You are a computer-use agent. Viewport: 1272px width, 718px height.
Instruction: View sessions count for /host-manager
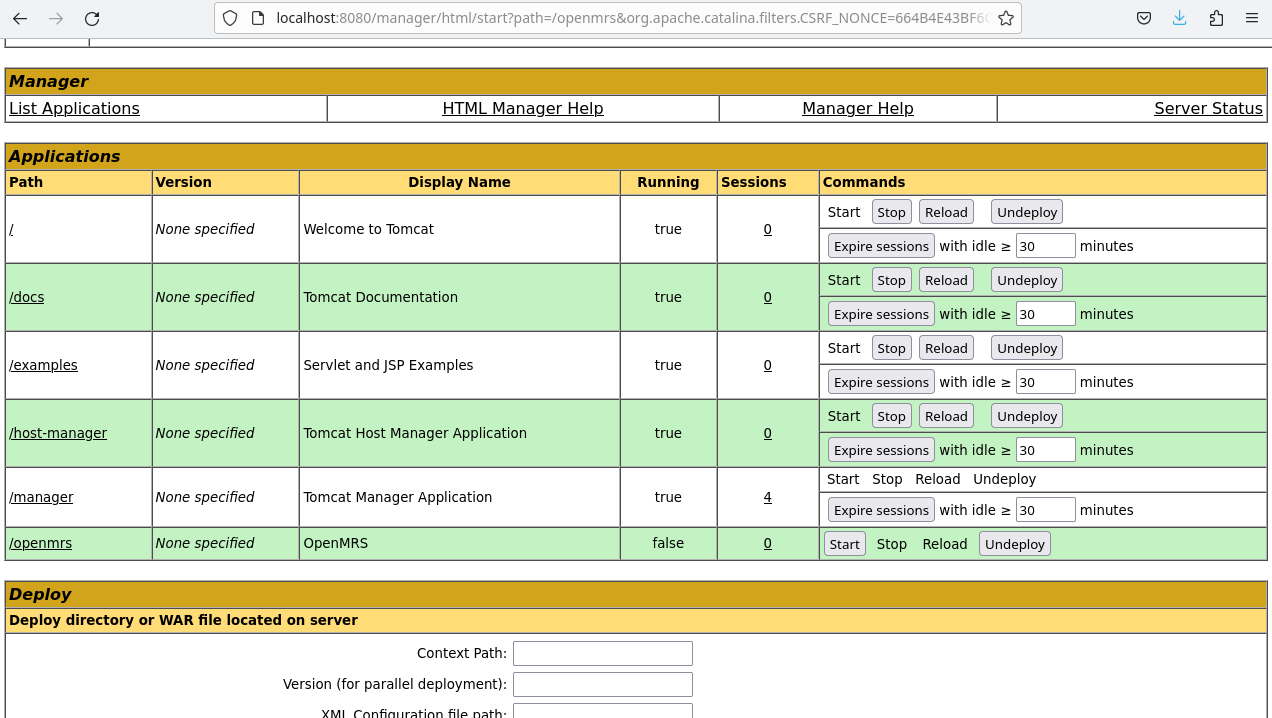768,433
